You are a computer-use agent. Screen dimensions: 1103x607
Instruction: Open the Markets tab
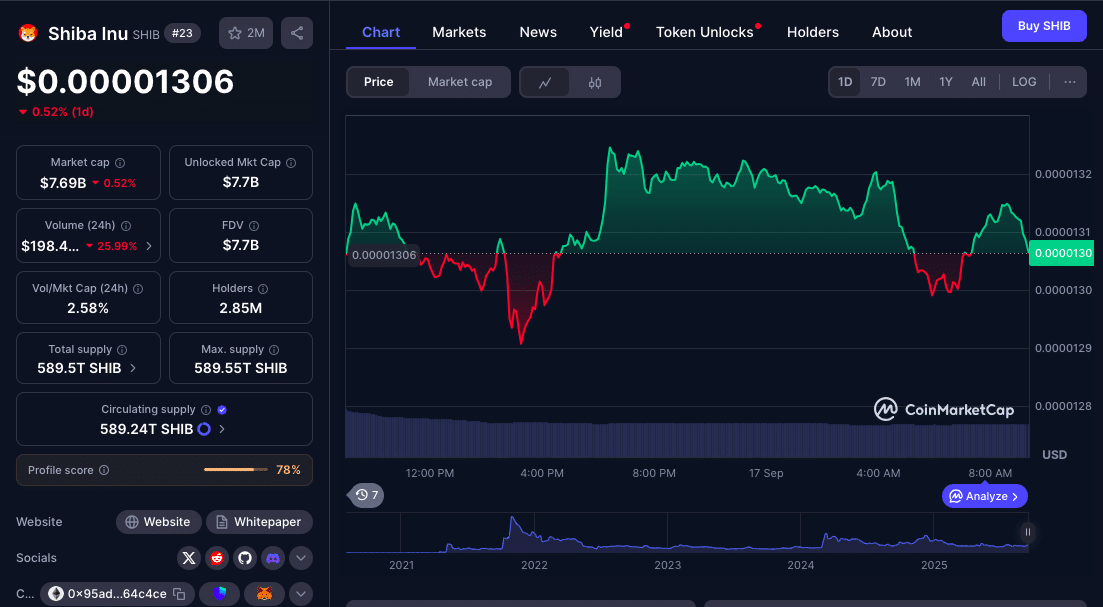tap(459, 32)
